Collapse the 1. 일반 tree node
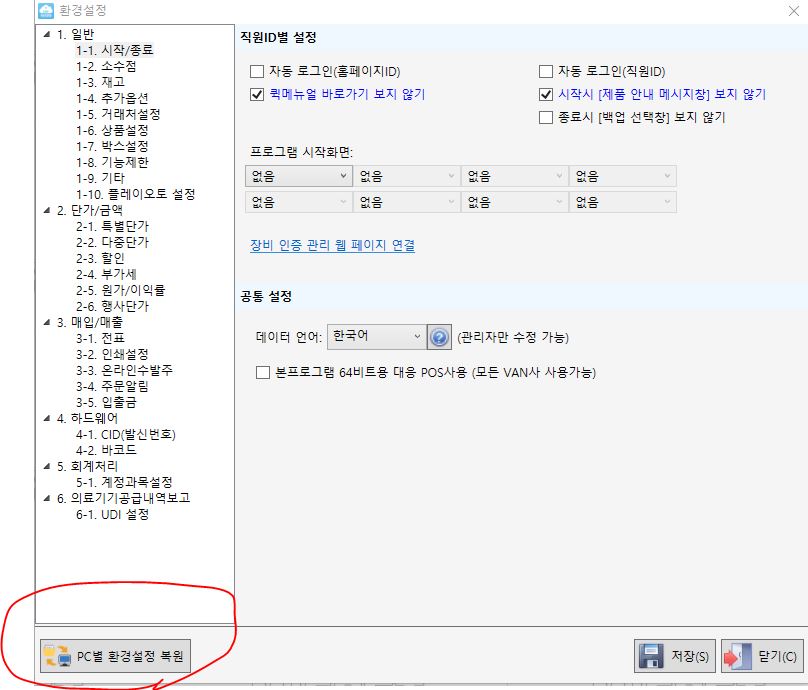The image size is (808, 690). tap(46, 34)
